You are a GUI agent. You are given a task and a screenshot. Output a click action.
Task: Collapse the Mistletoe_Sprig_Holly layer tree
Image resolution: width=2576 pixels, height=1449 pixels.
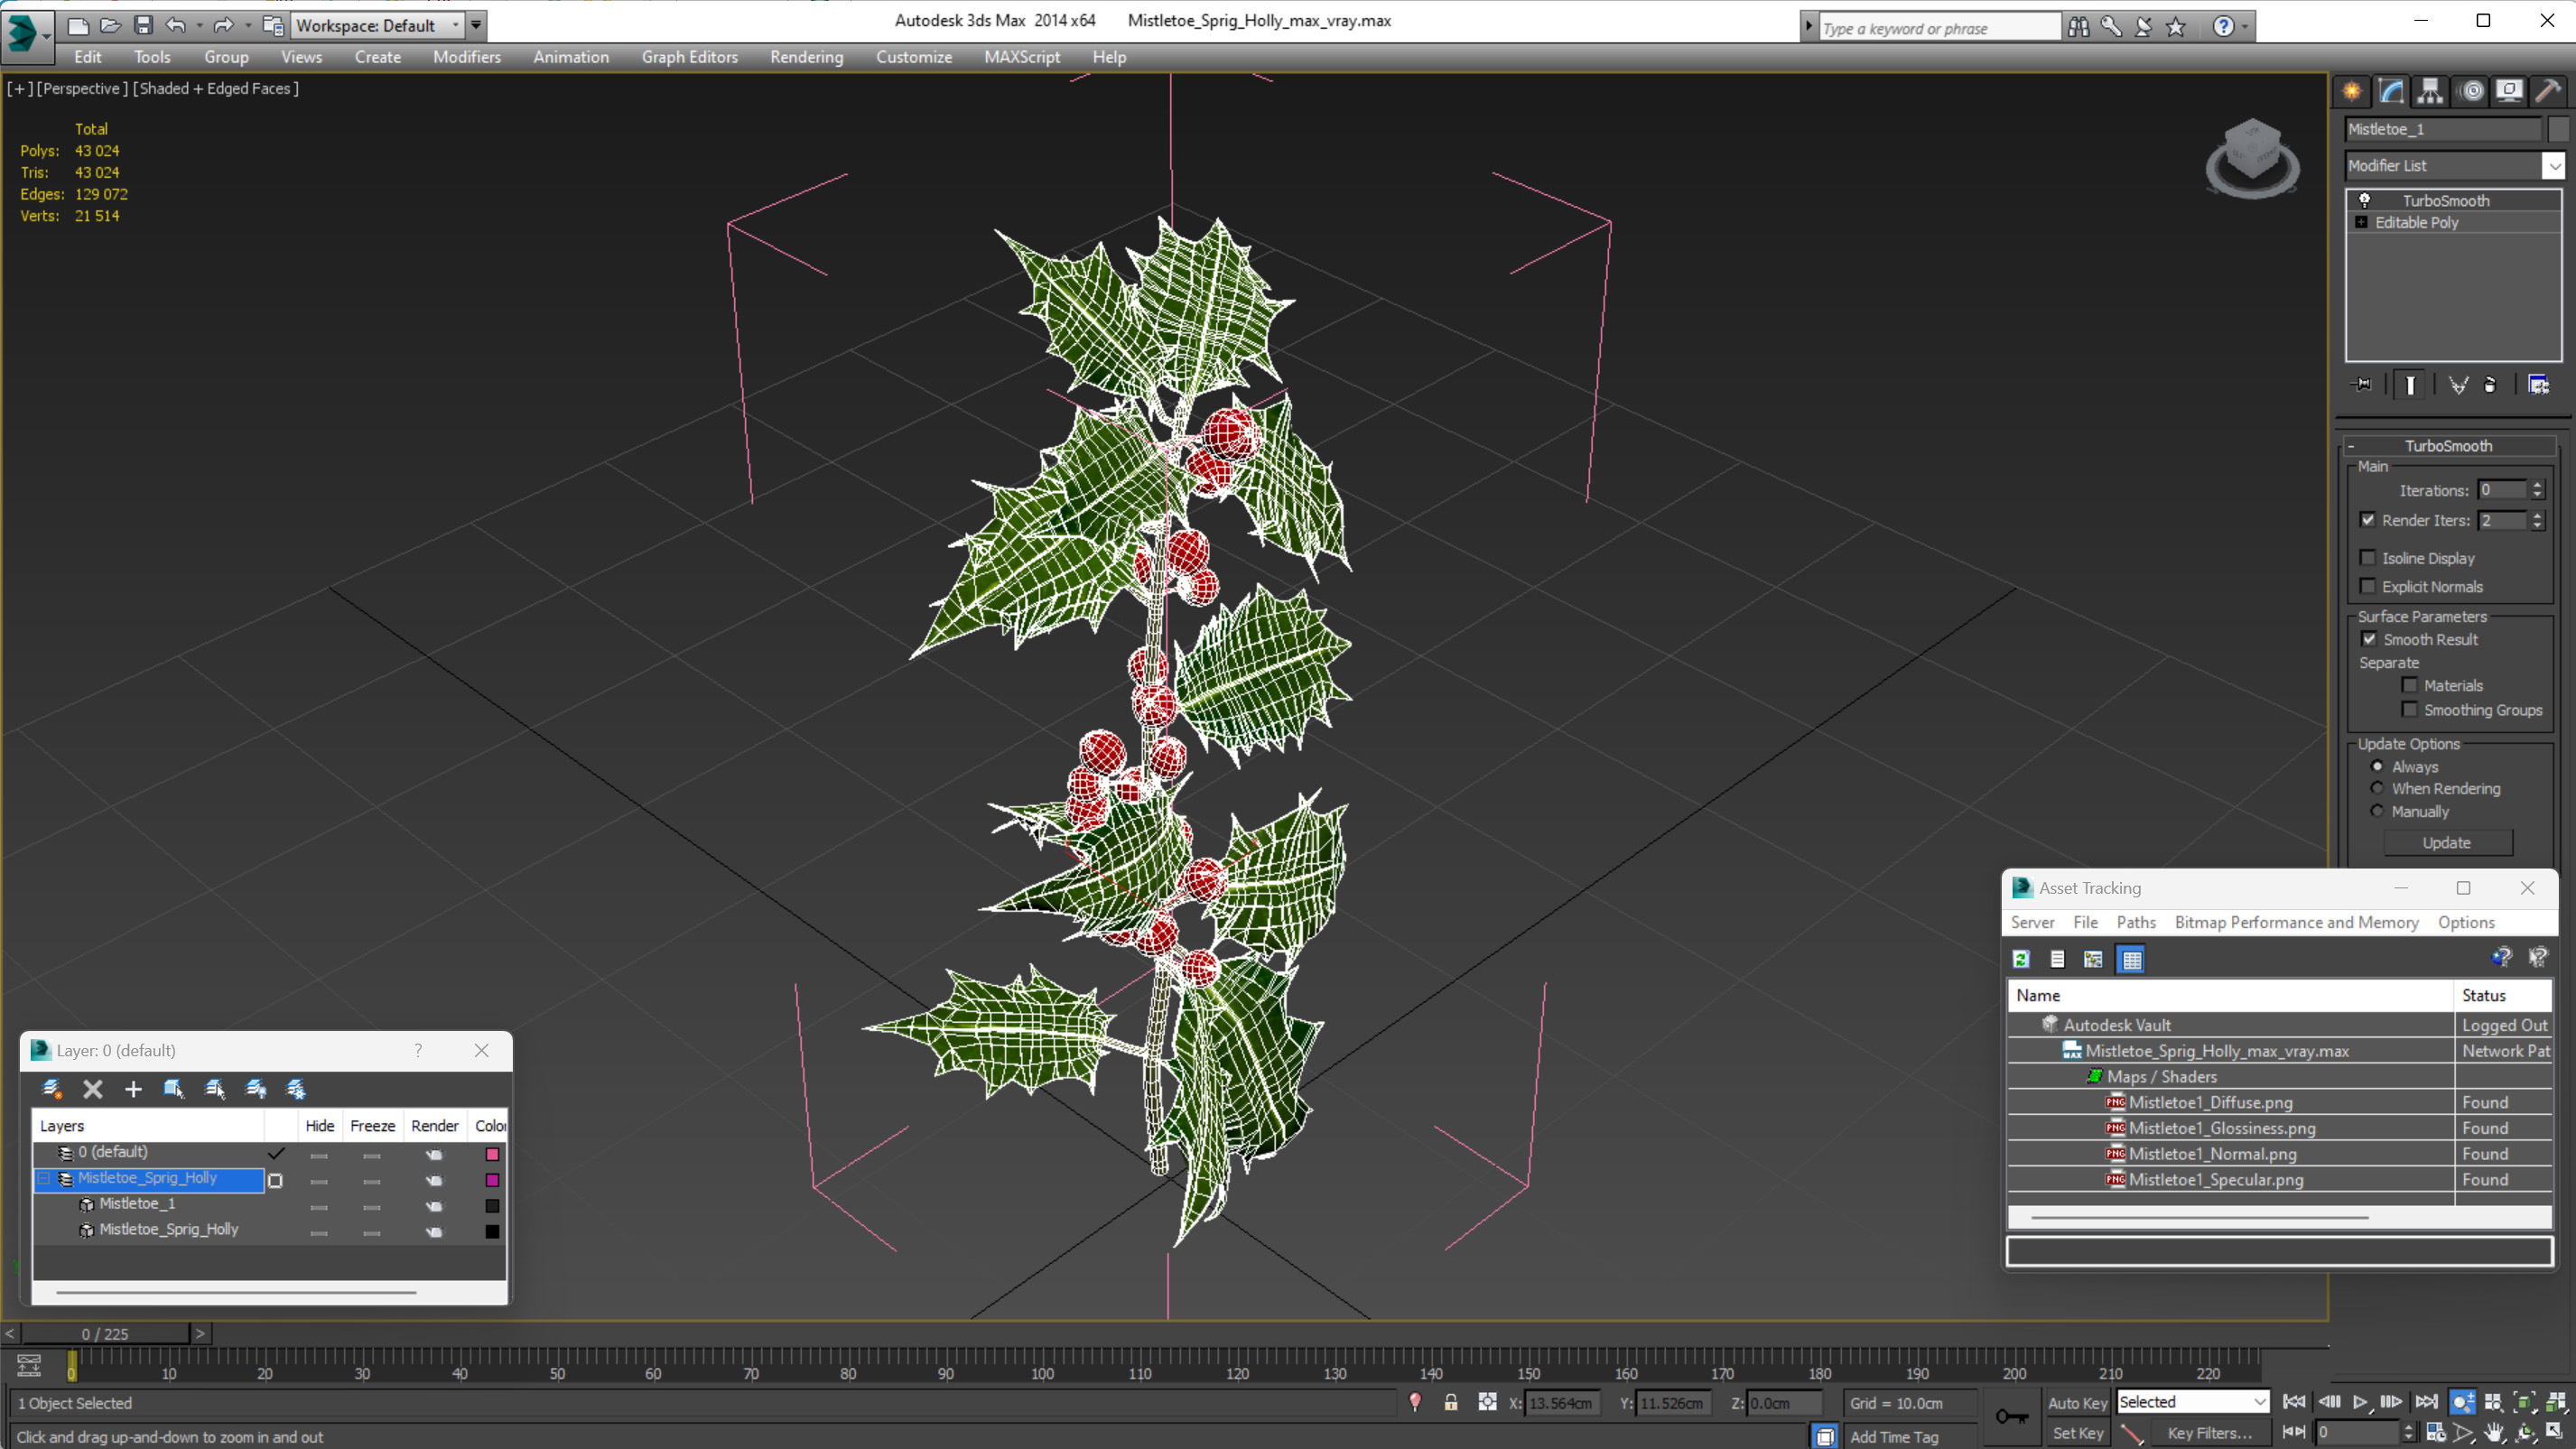(44, 1179)
